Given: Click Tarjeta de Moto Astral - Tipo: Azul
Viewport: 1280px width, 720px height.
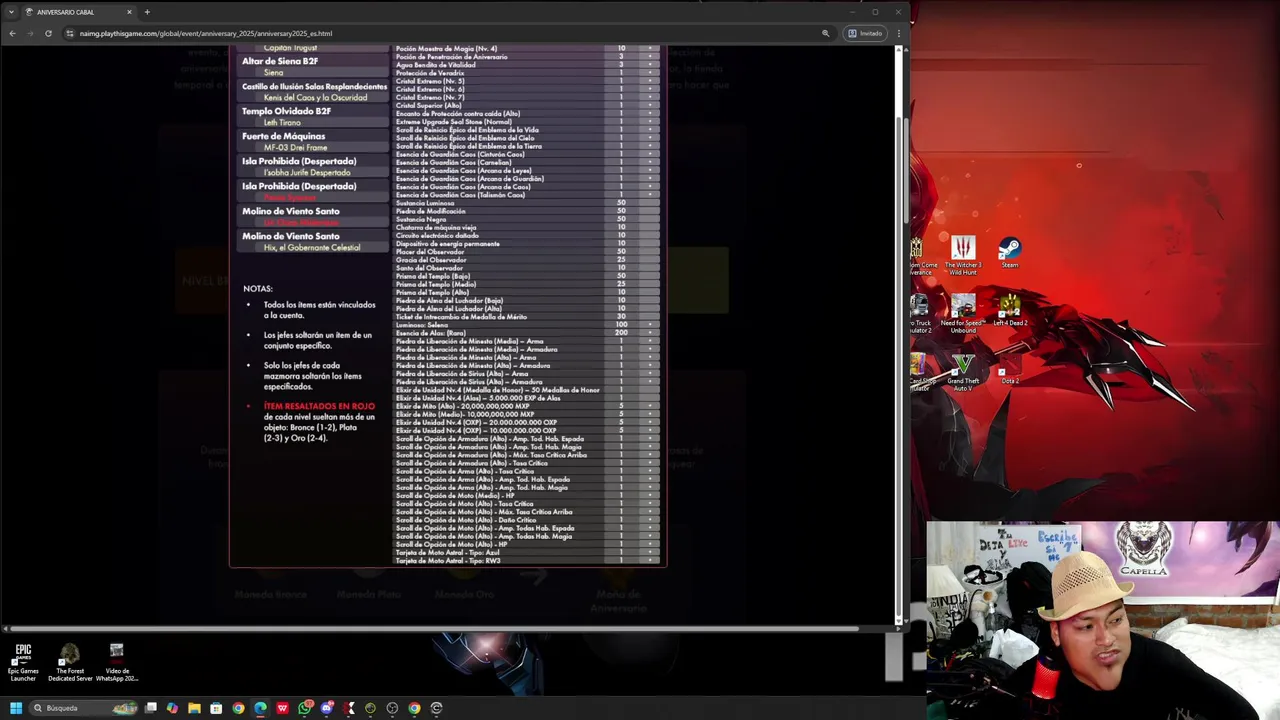Looking at the screenshot, I should click(x=448, y=553).
